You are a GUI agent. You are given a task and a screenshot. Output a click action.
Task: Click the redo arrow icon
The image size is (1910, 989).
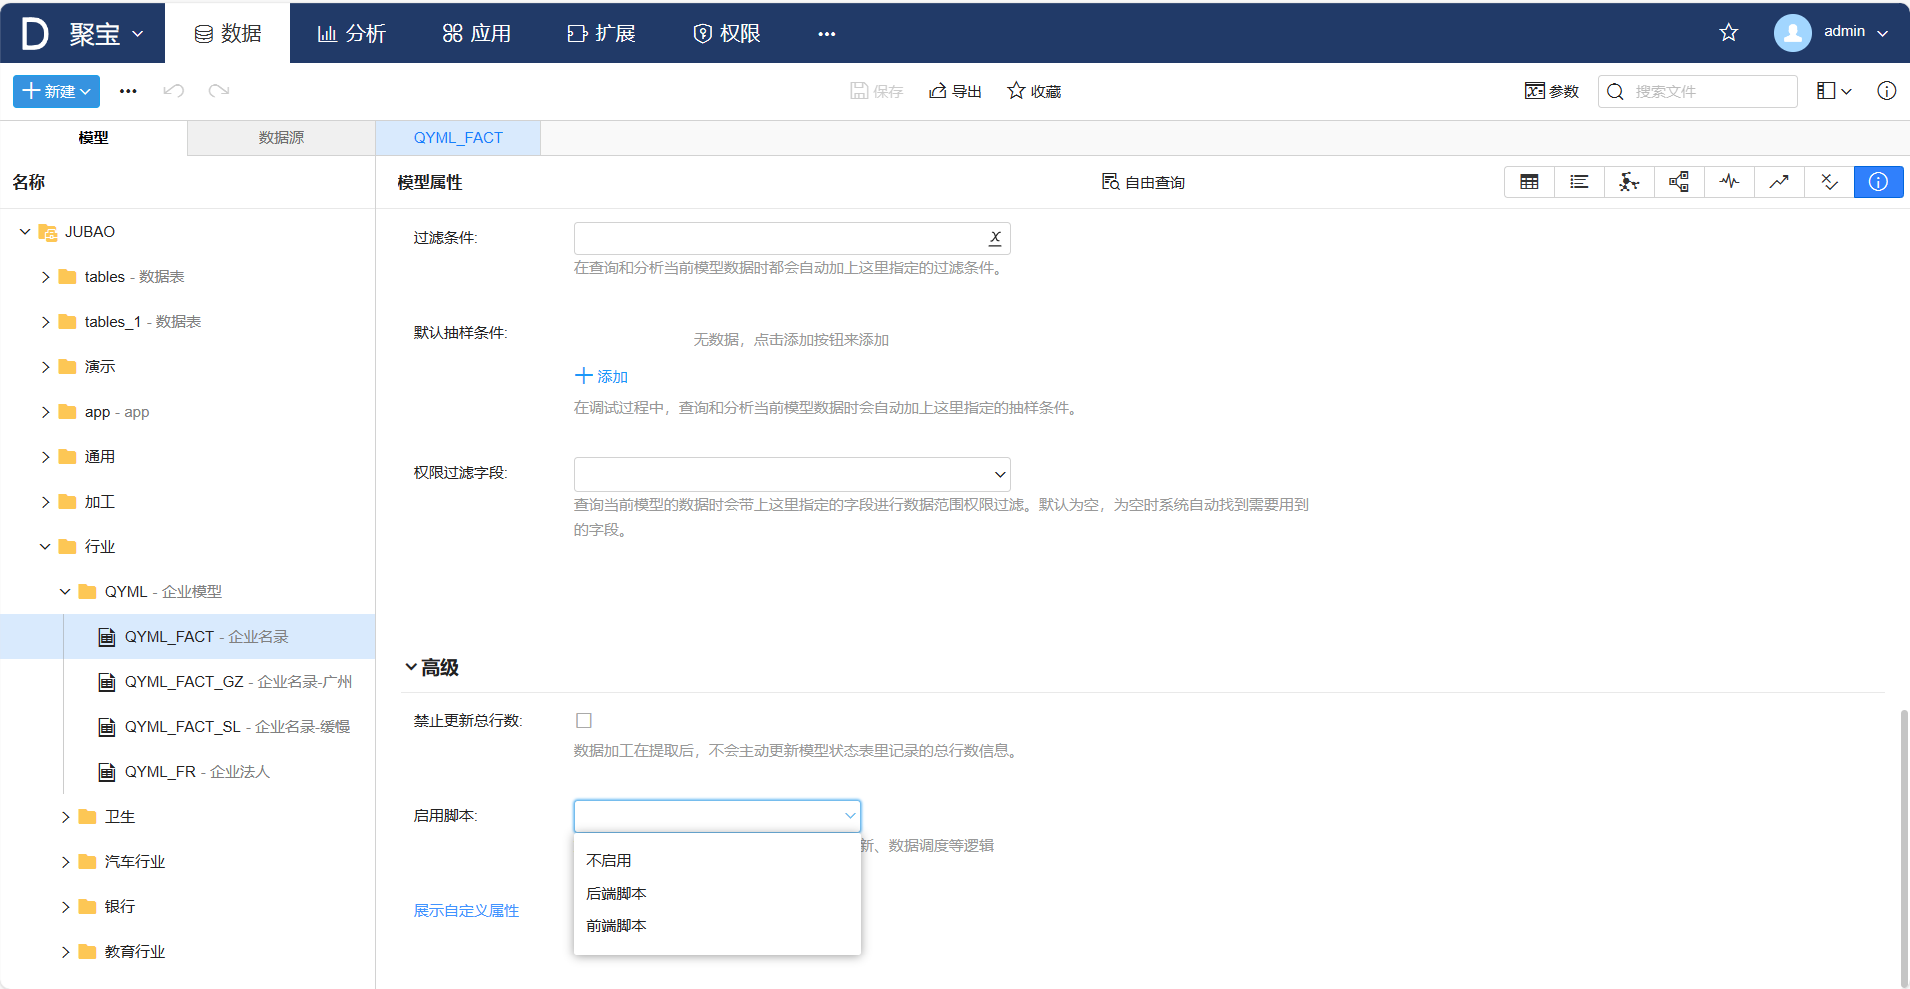[x=219, y=91]
